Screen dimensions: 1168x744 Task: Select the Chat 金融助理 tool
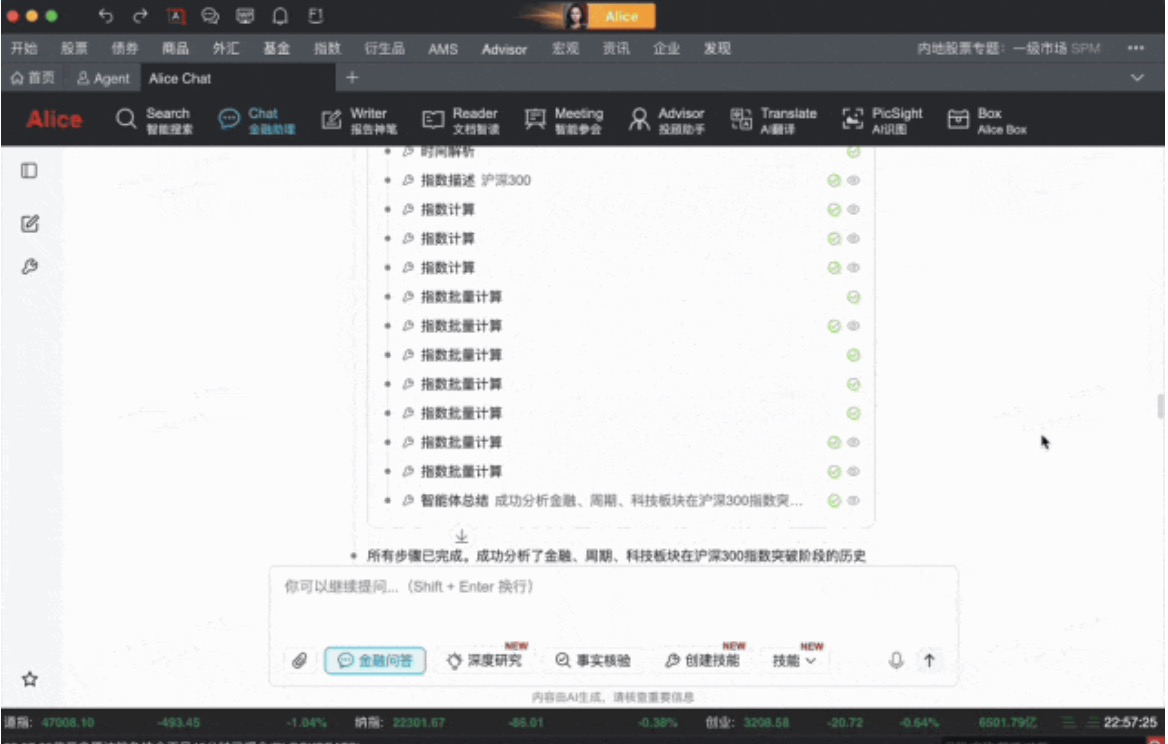click(257, 120)
